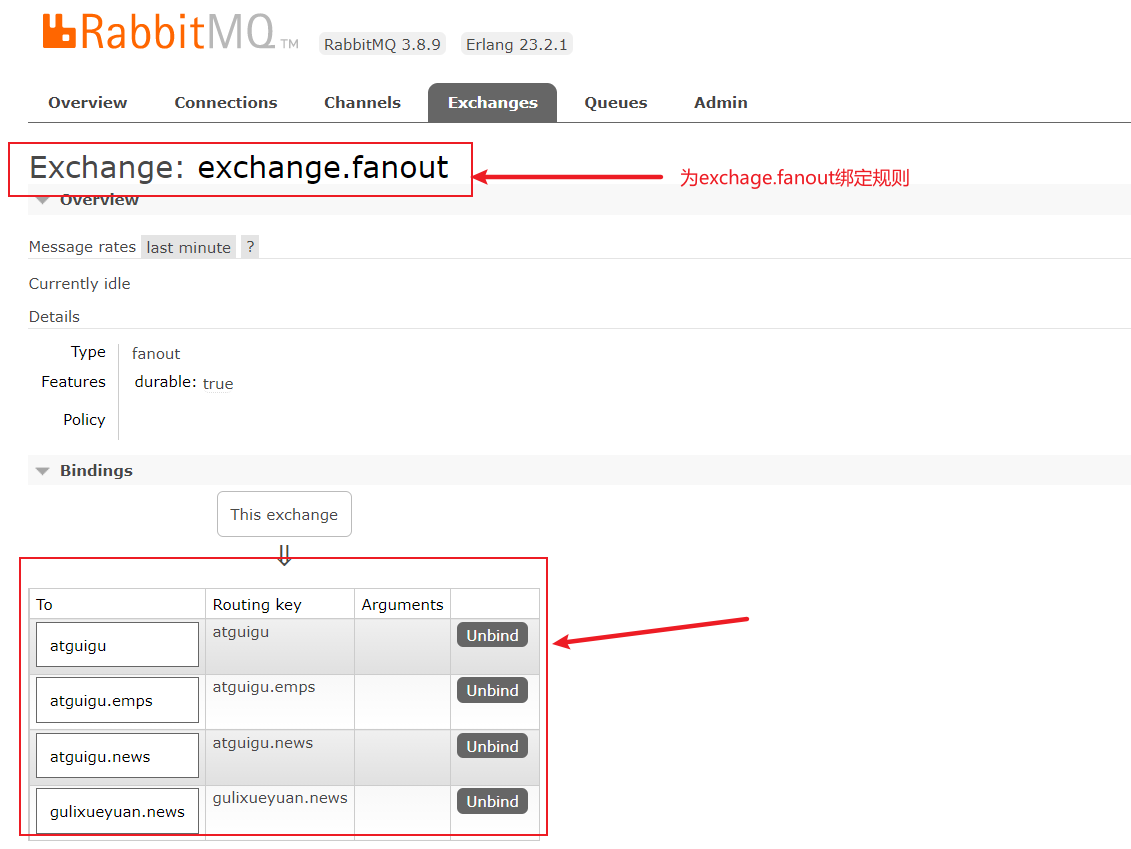Image resolution: width=1131 pixels, height=849 pixels.
Task: Click the 'RabbitMQ 3.8.9' version badge
Action: tap(382, 44)
